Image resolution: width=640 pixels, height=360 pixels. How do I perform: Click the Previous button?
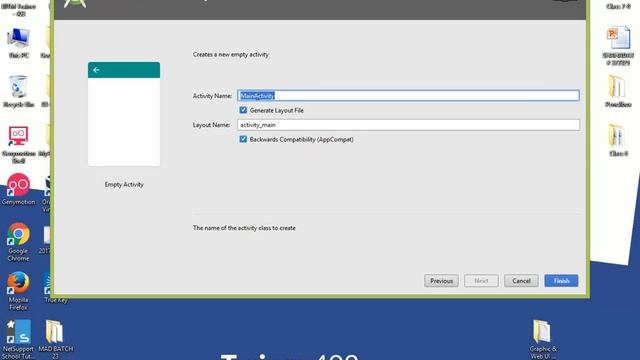pos(441,281)
